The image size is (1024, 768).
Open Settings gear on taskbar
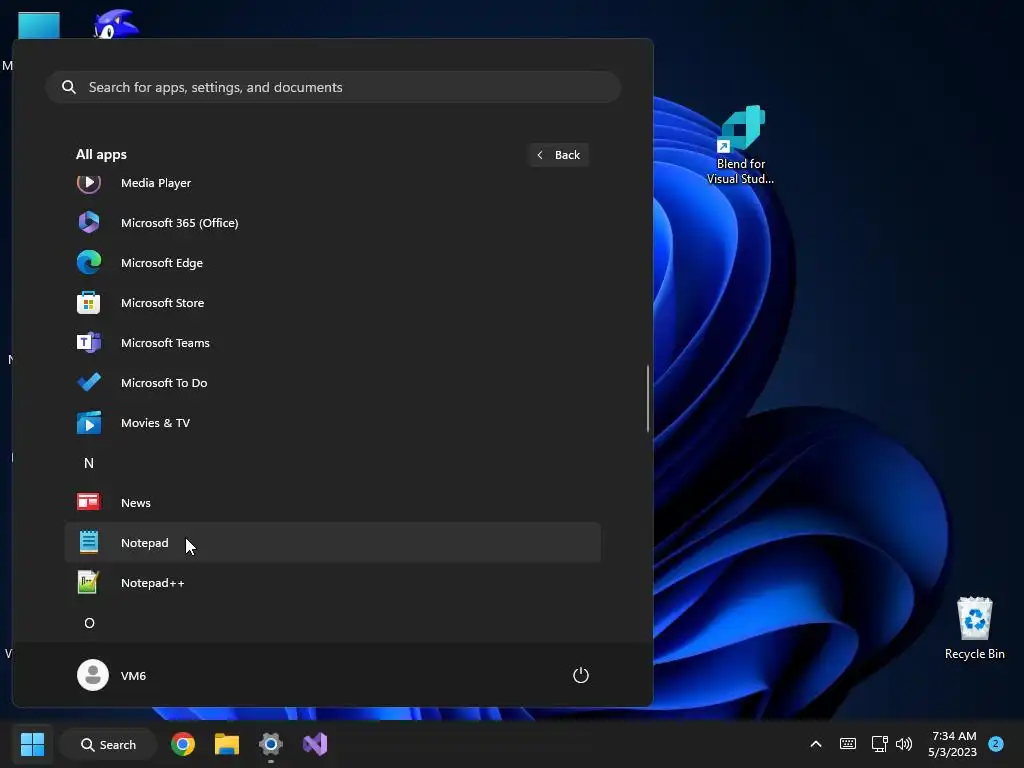[x=270, y=744]
